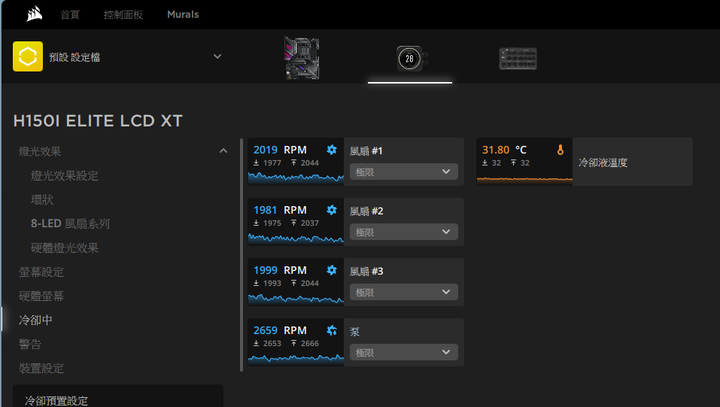Click 風扇 #1 label
720x407 pixels.
(x=366, y=151)
